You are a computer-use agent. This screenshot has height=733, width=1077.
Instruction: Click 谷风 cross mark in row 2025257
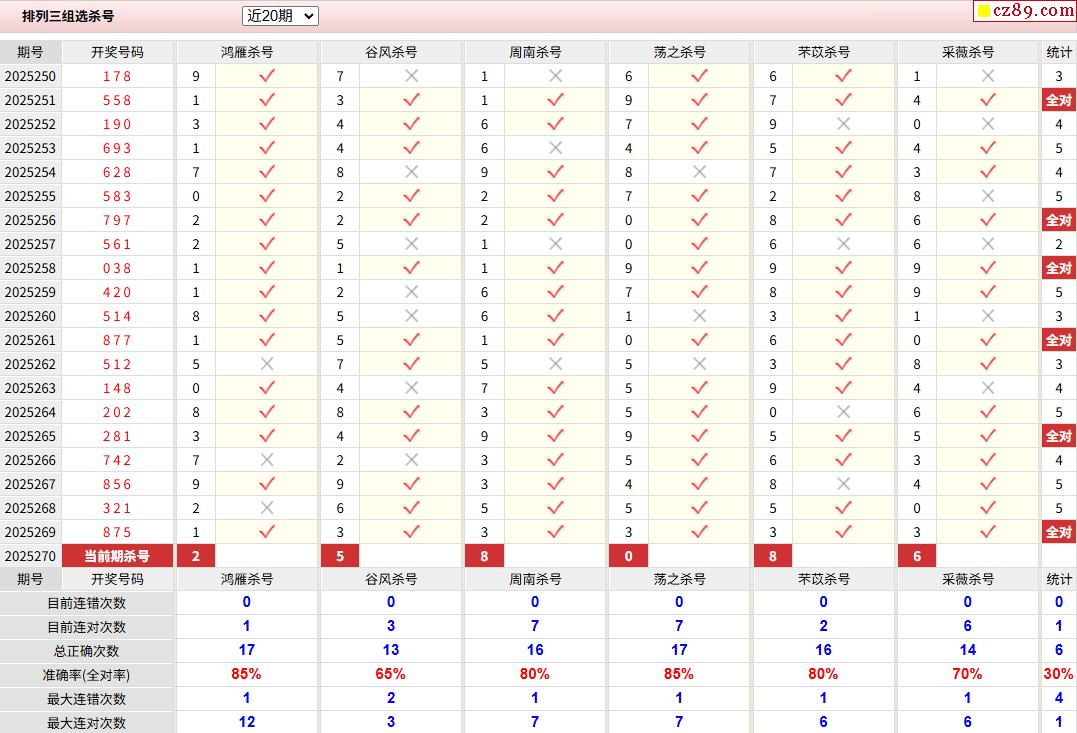(411, 244)
